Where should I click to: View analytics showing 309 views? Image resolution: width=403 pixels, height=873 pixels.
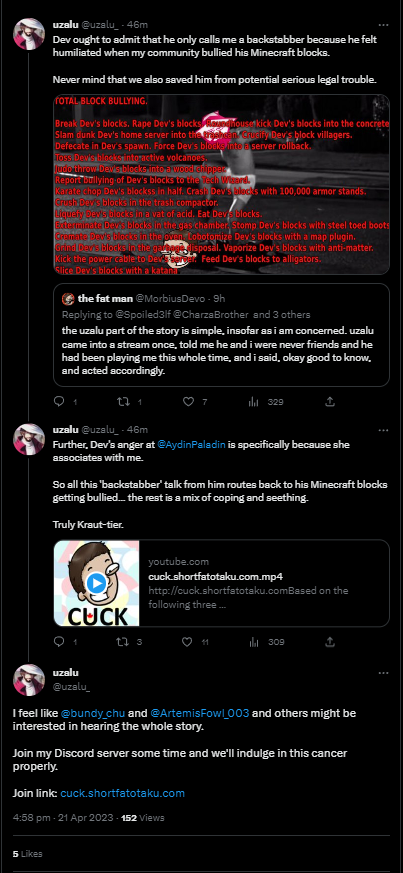click(253, 642)
